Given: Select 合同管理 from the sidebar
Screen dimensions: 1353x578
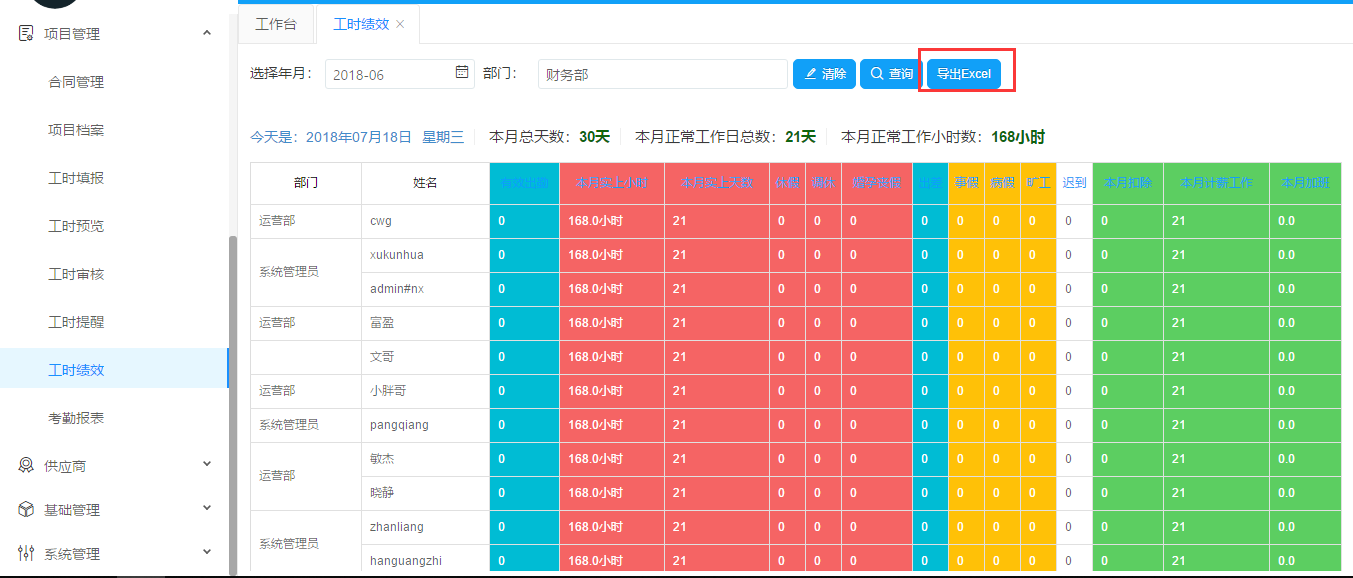Looking at the screenshot, I should coord(76,82).
